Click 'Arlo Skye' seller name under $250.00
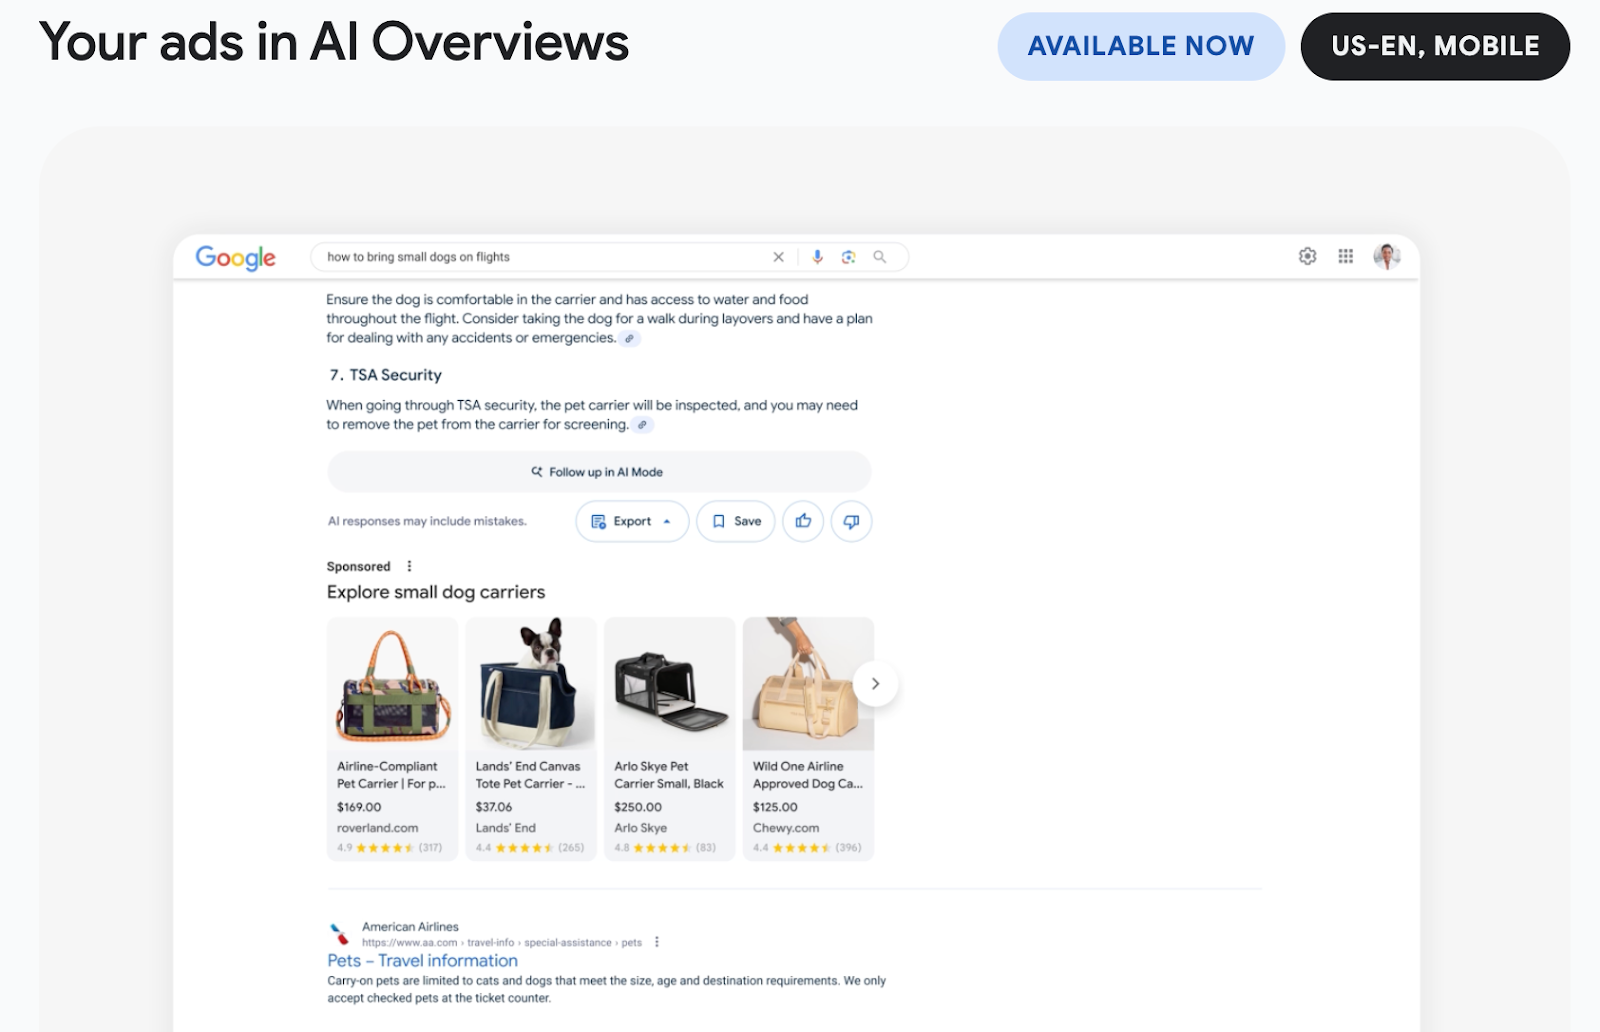 641,828
